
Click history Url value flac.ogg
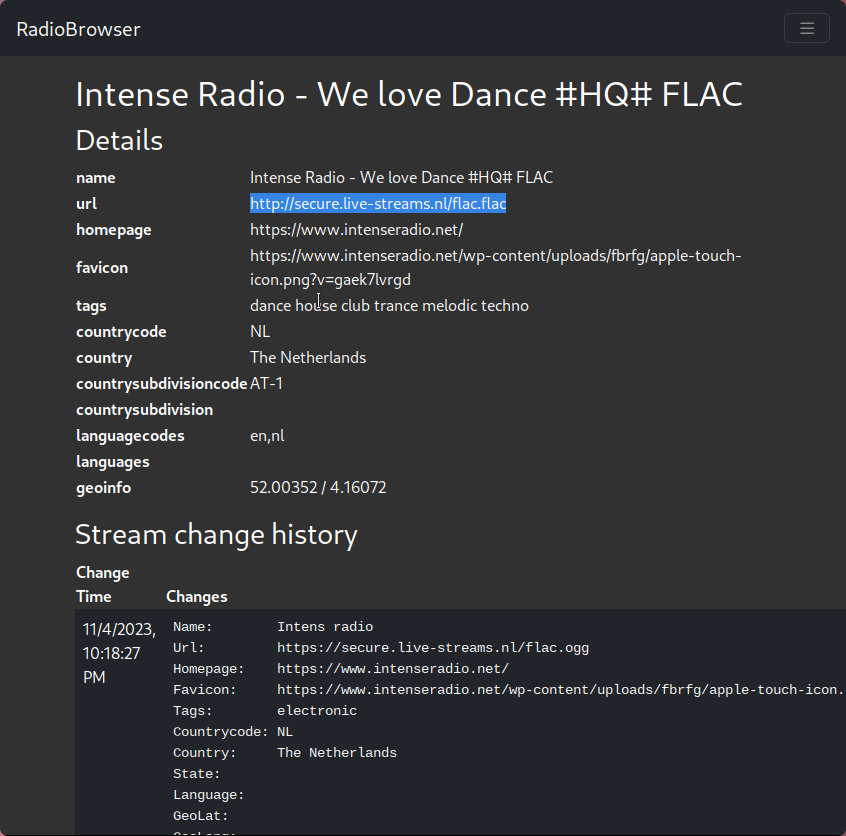click(x=433, y=648)
